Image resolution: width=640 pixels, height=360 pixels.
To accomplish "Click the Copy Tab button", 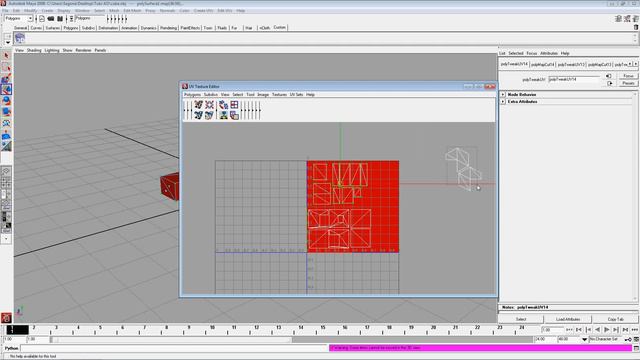I will click(616, 319).
